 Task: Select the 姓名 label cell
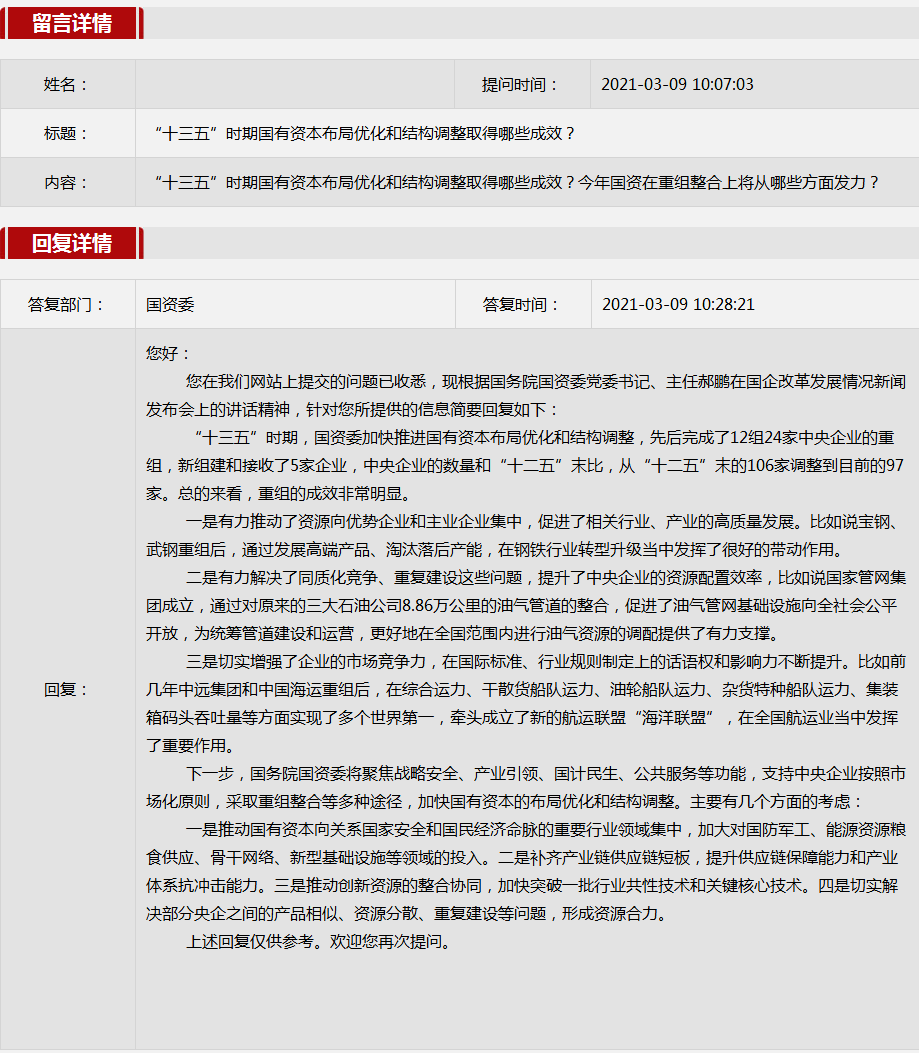point(67,85)
